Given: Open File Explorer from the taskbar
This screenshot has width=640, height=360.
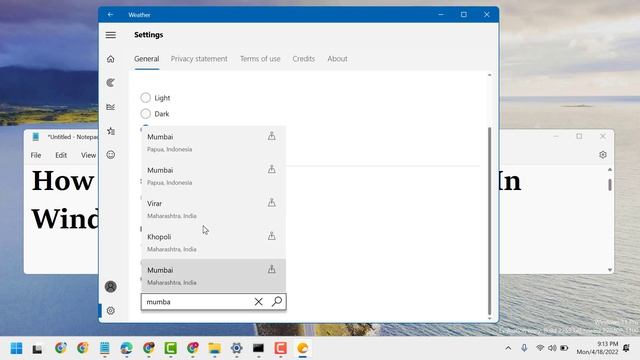Looking at the screenshot, I should click(214, 348).
